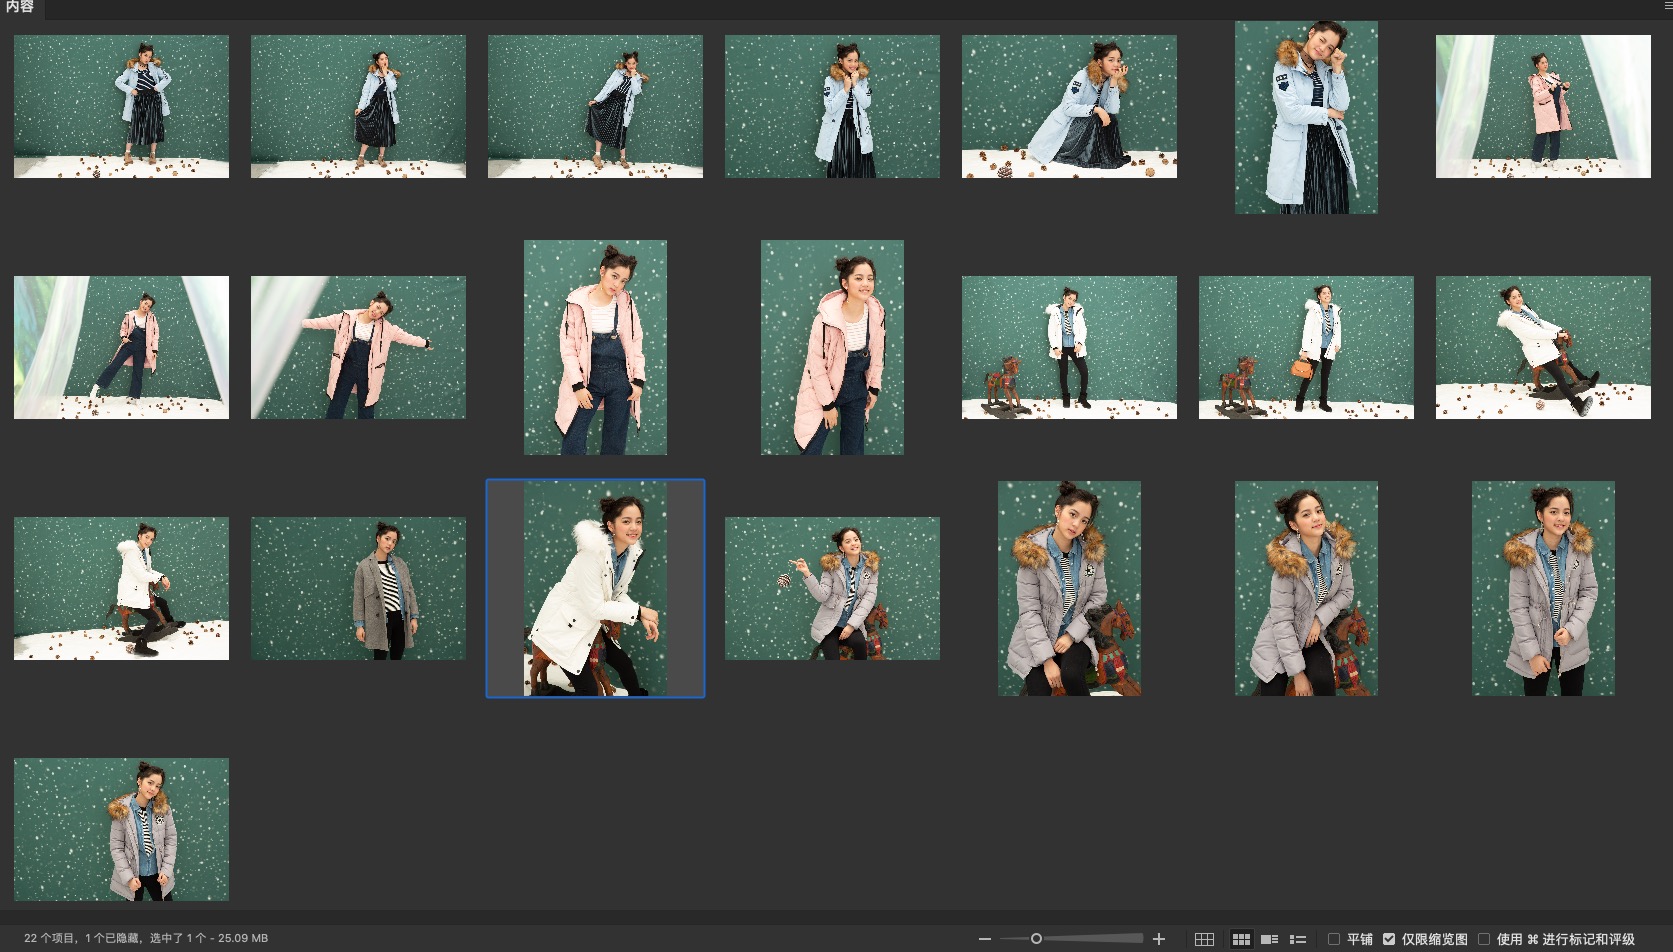Switch to thumbnails view icon
This screenshot has height=952, width=1673.
(1241, 939)
